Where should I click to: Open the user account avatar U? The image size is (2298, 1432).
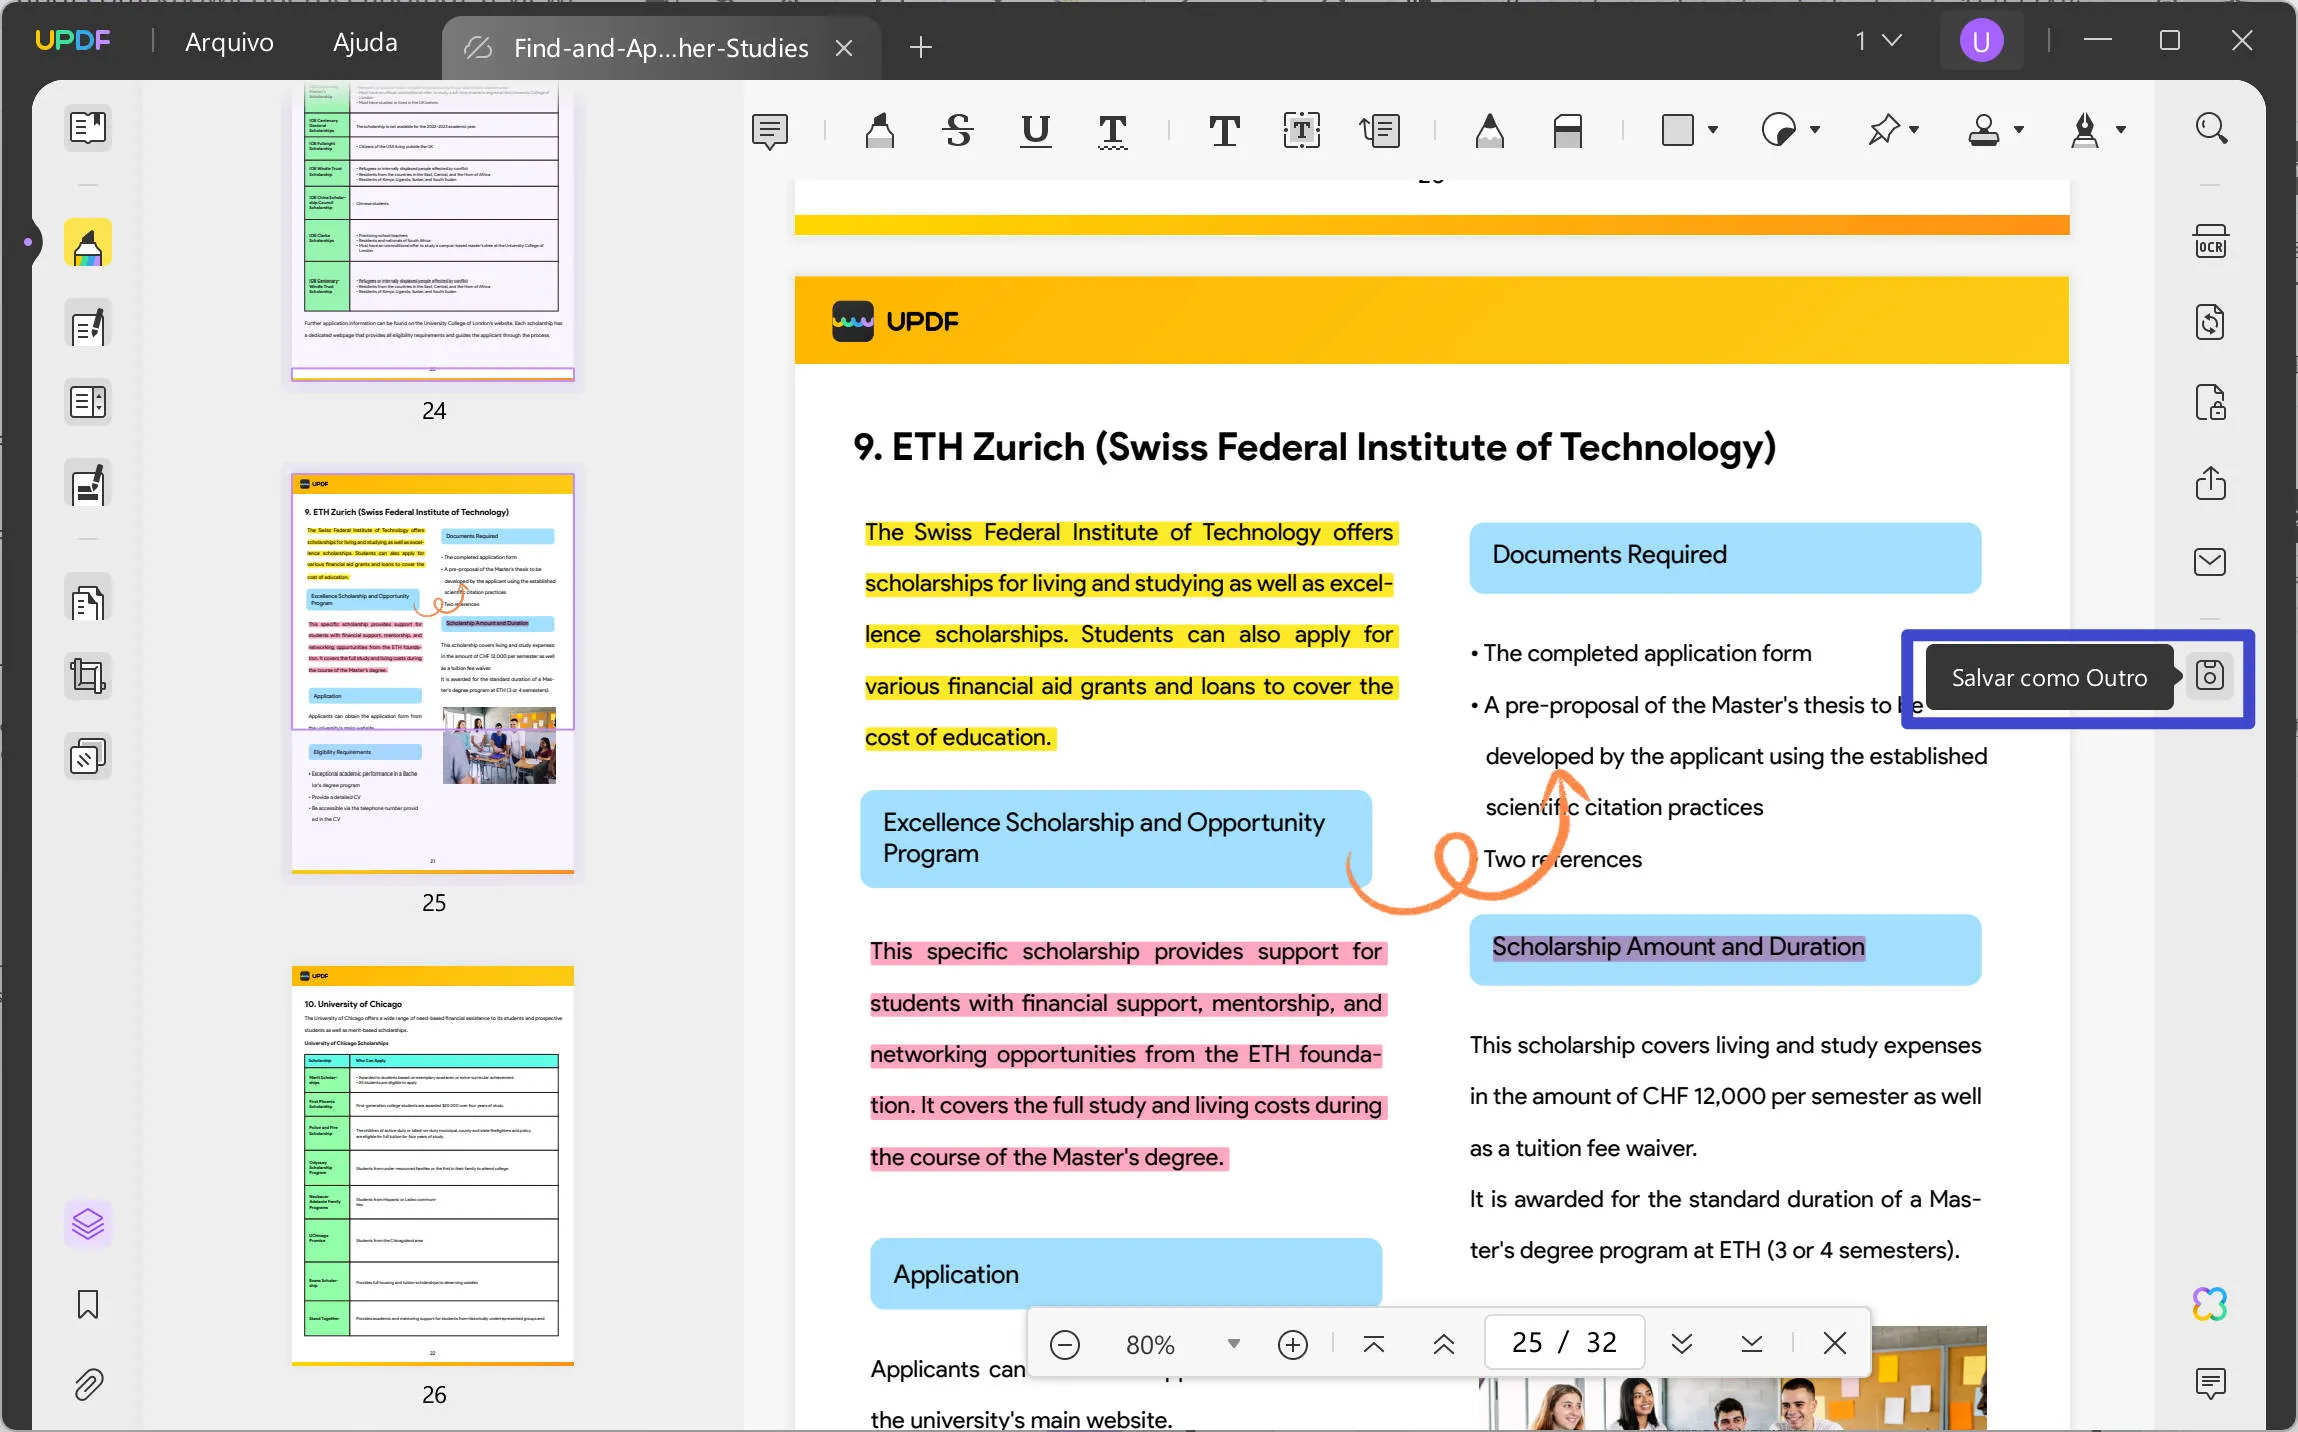pos(1981,41)
